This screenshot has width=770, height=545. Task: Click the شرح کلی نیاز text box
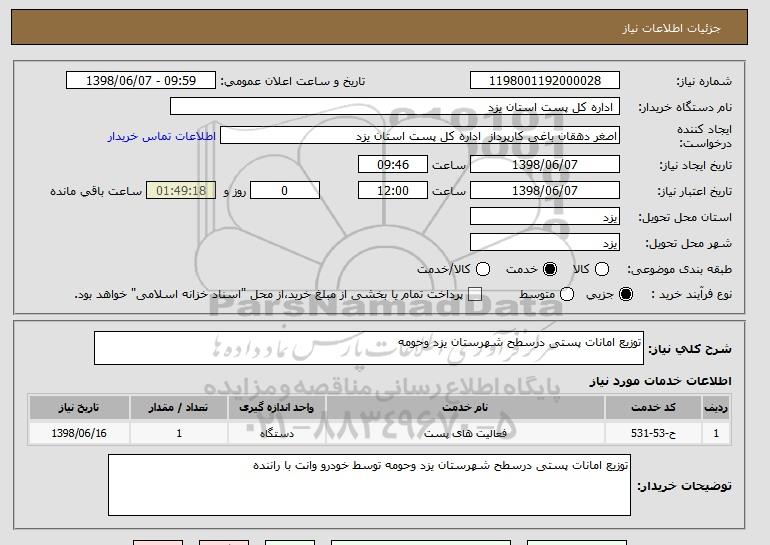pos(369,348)
